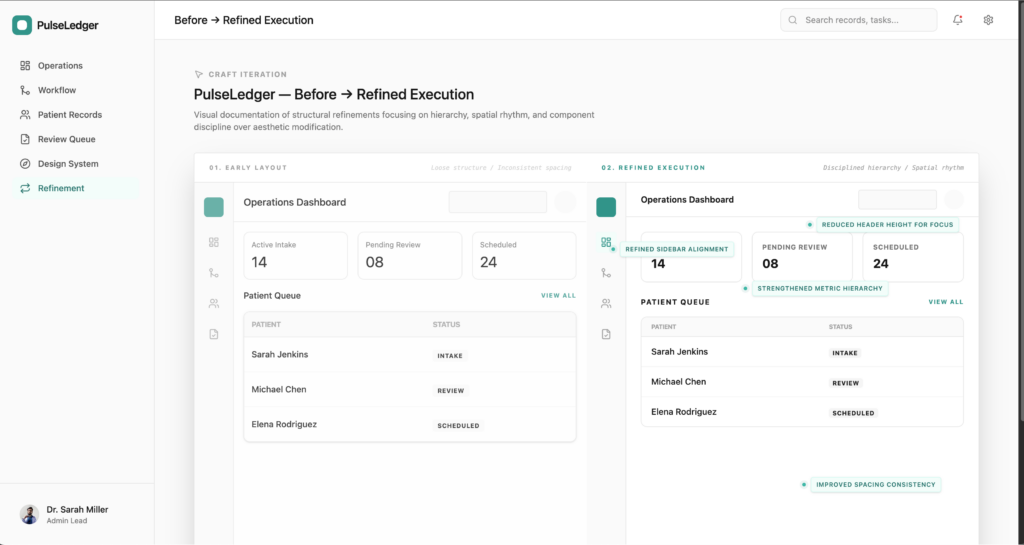The image size is (1024, 545).
Task: Open the Design System page
Action: pyautogui.click(x=78, y=164)
